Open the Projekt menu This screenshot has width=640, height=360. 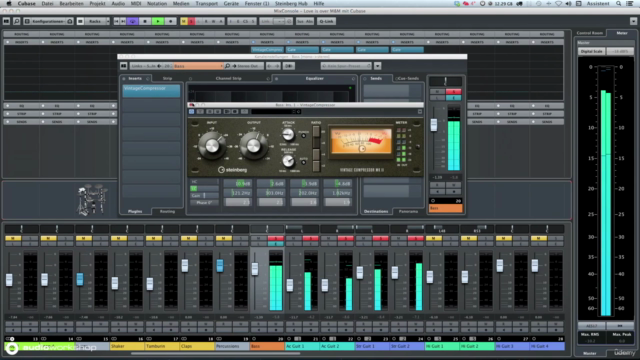(98, 3)
